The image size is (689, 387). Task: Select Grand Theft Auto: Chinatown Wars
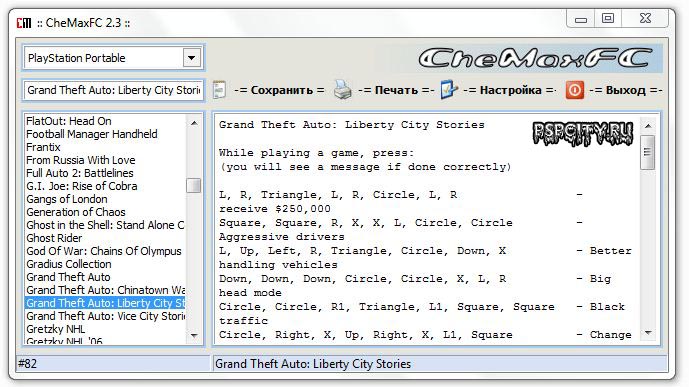click(105, 290)
